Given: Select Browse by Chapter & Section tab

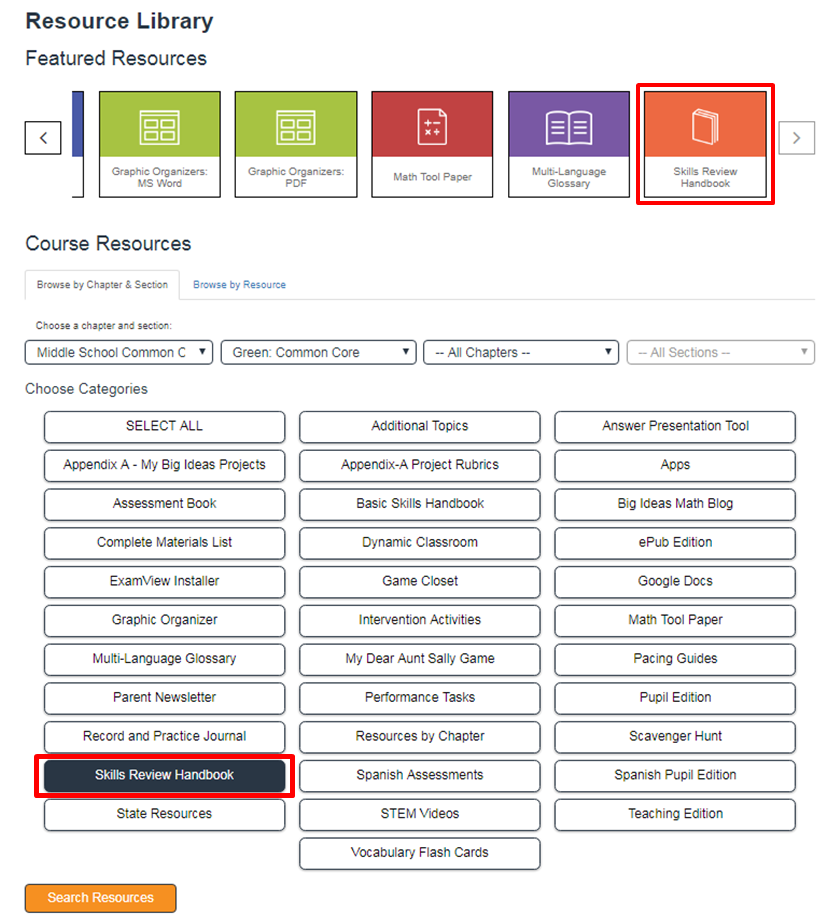Looking at the screenshot, I should 102,285.
